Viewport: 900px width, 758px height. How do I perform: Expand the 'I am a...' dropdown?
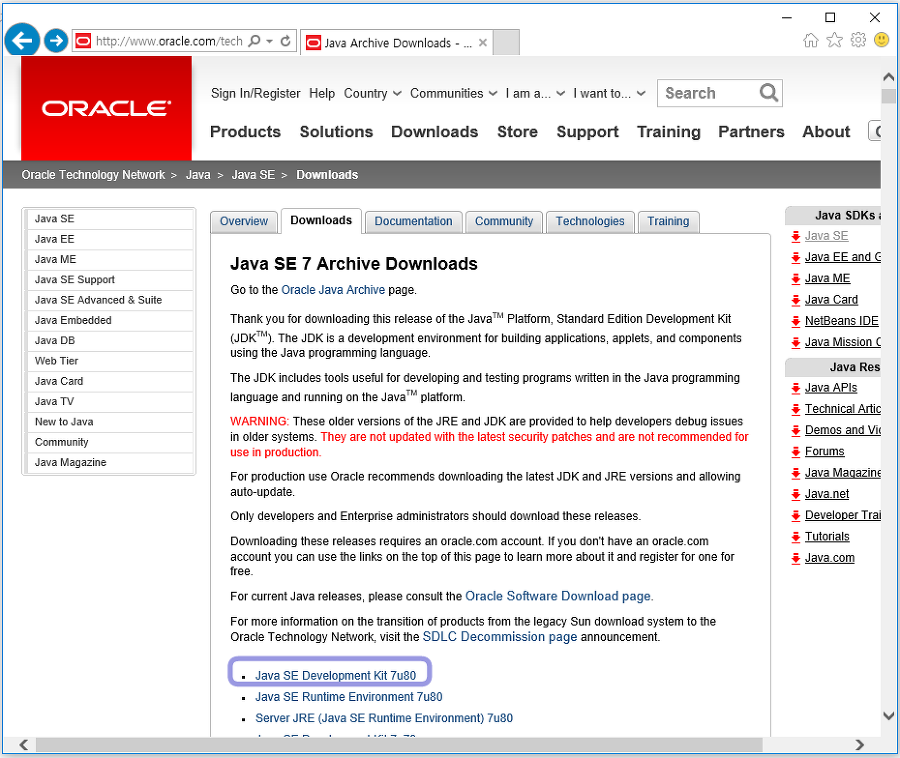point(535,94)
